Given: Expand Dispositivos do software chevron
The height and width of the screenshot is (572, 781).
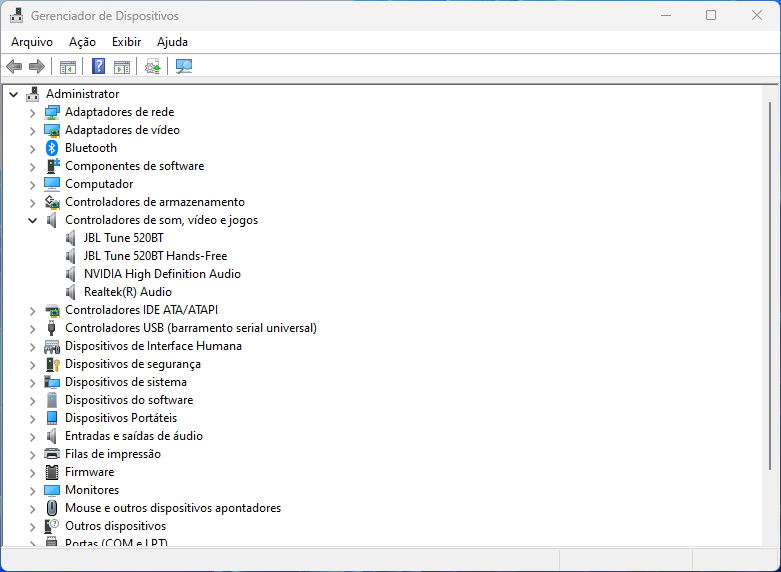Looking at the screenshot, I should tap(32, 401).
